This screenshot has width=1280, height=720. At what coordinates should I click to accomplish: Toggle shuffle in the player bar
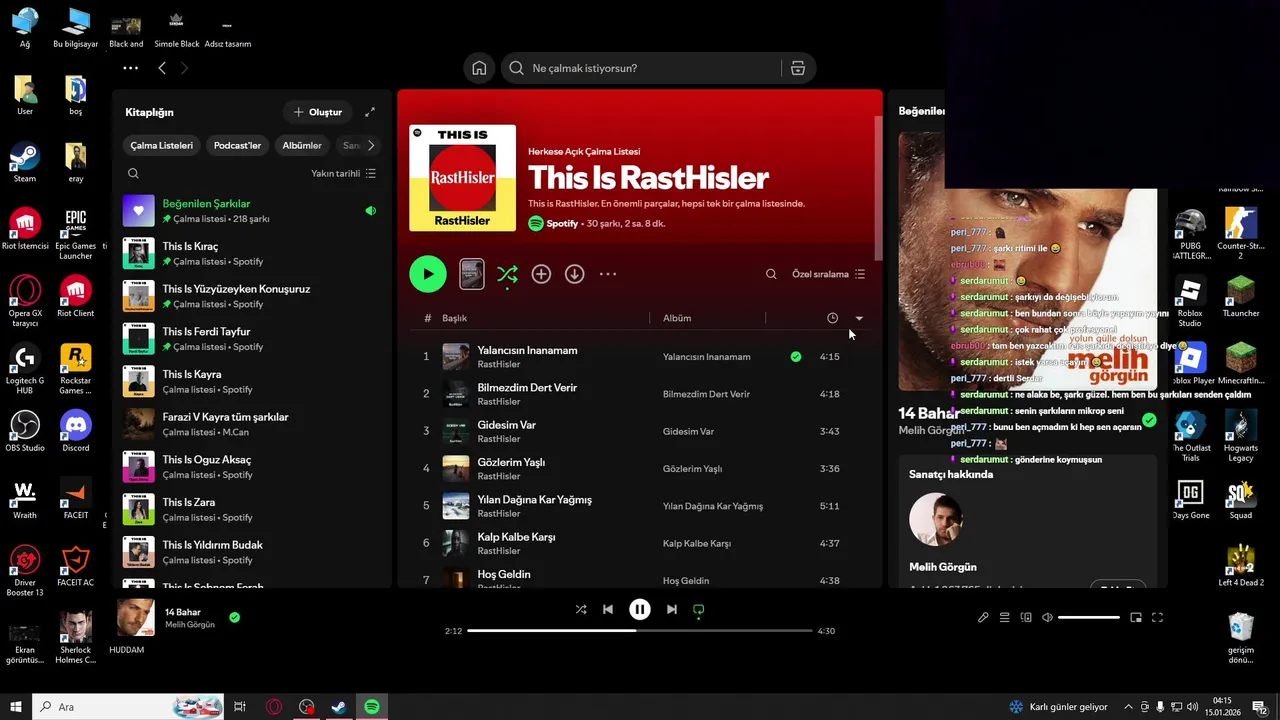[x=581, y=609]
